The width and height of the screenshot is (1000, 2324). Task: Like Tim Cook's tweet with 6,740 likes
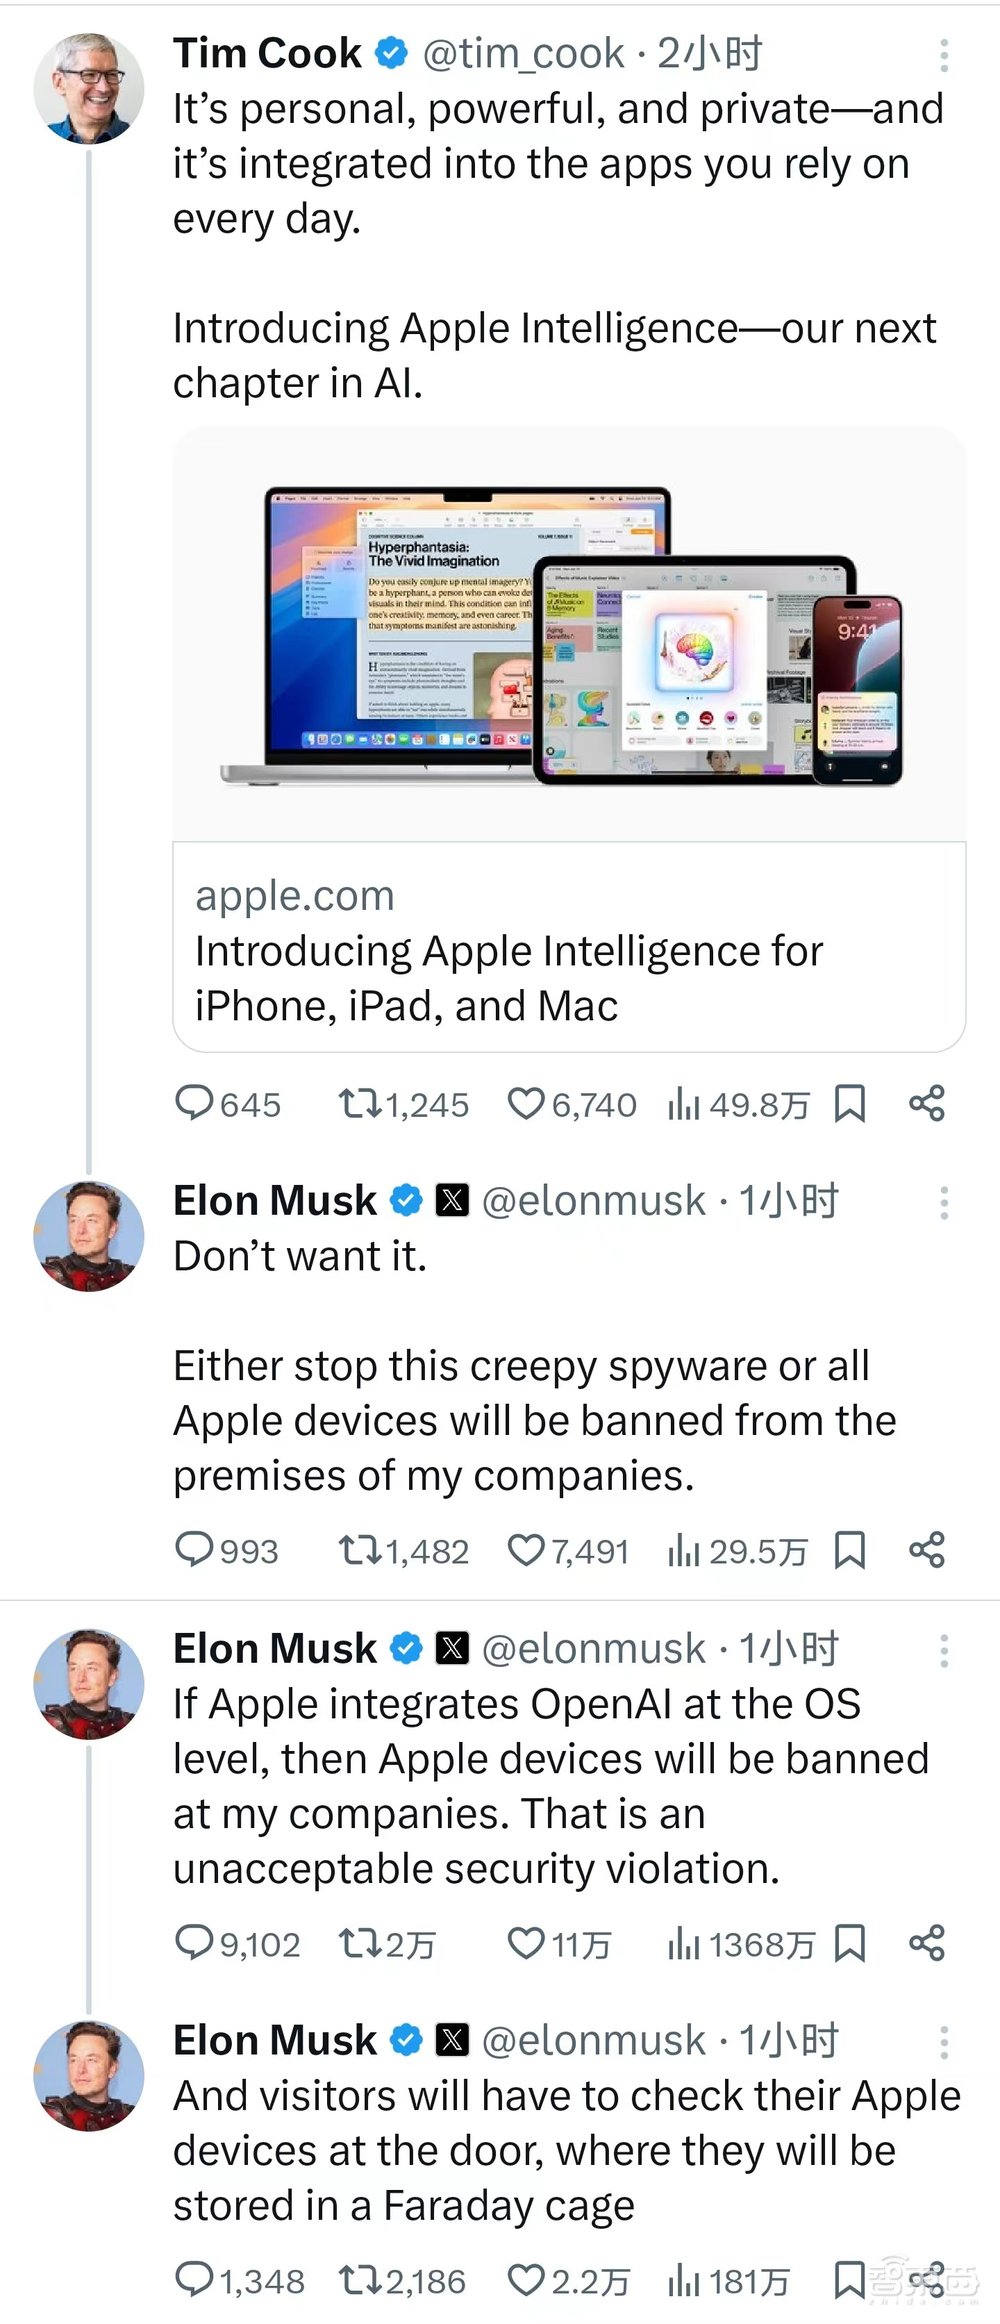tap(526, 1103)
